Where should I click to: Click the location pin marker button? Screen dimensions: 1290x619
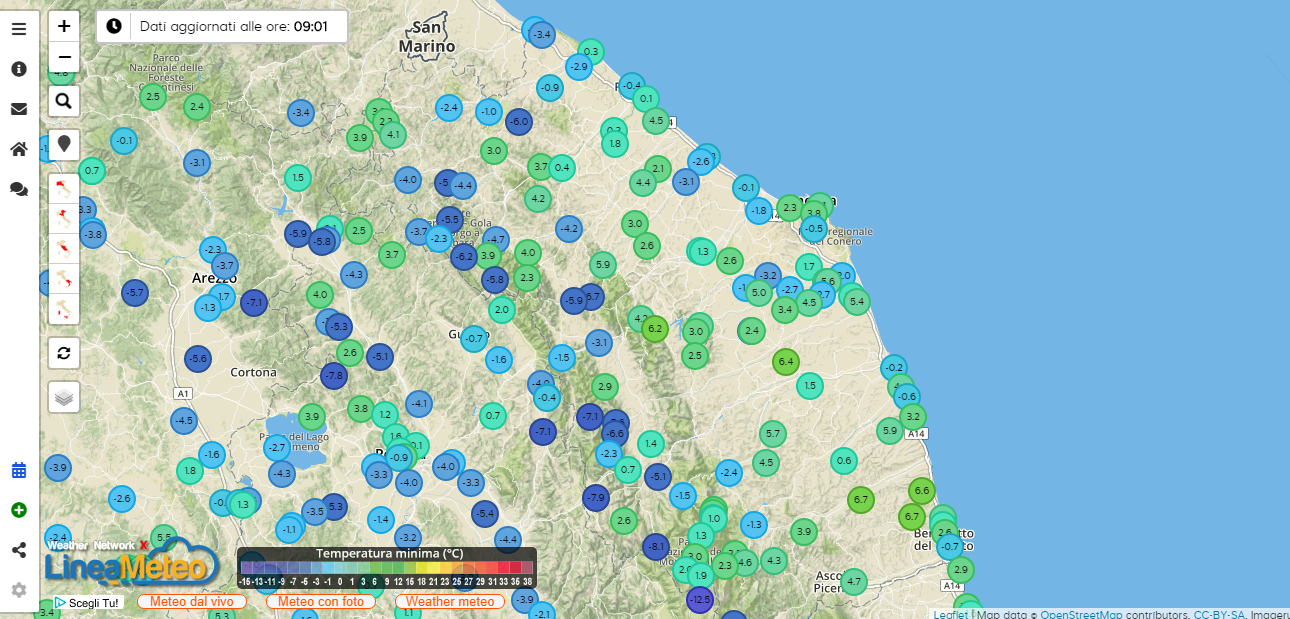coord(64,145)
